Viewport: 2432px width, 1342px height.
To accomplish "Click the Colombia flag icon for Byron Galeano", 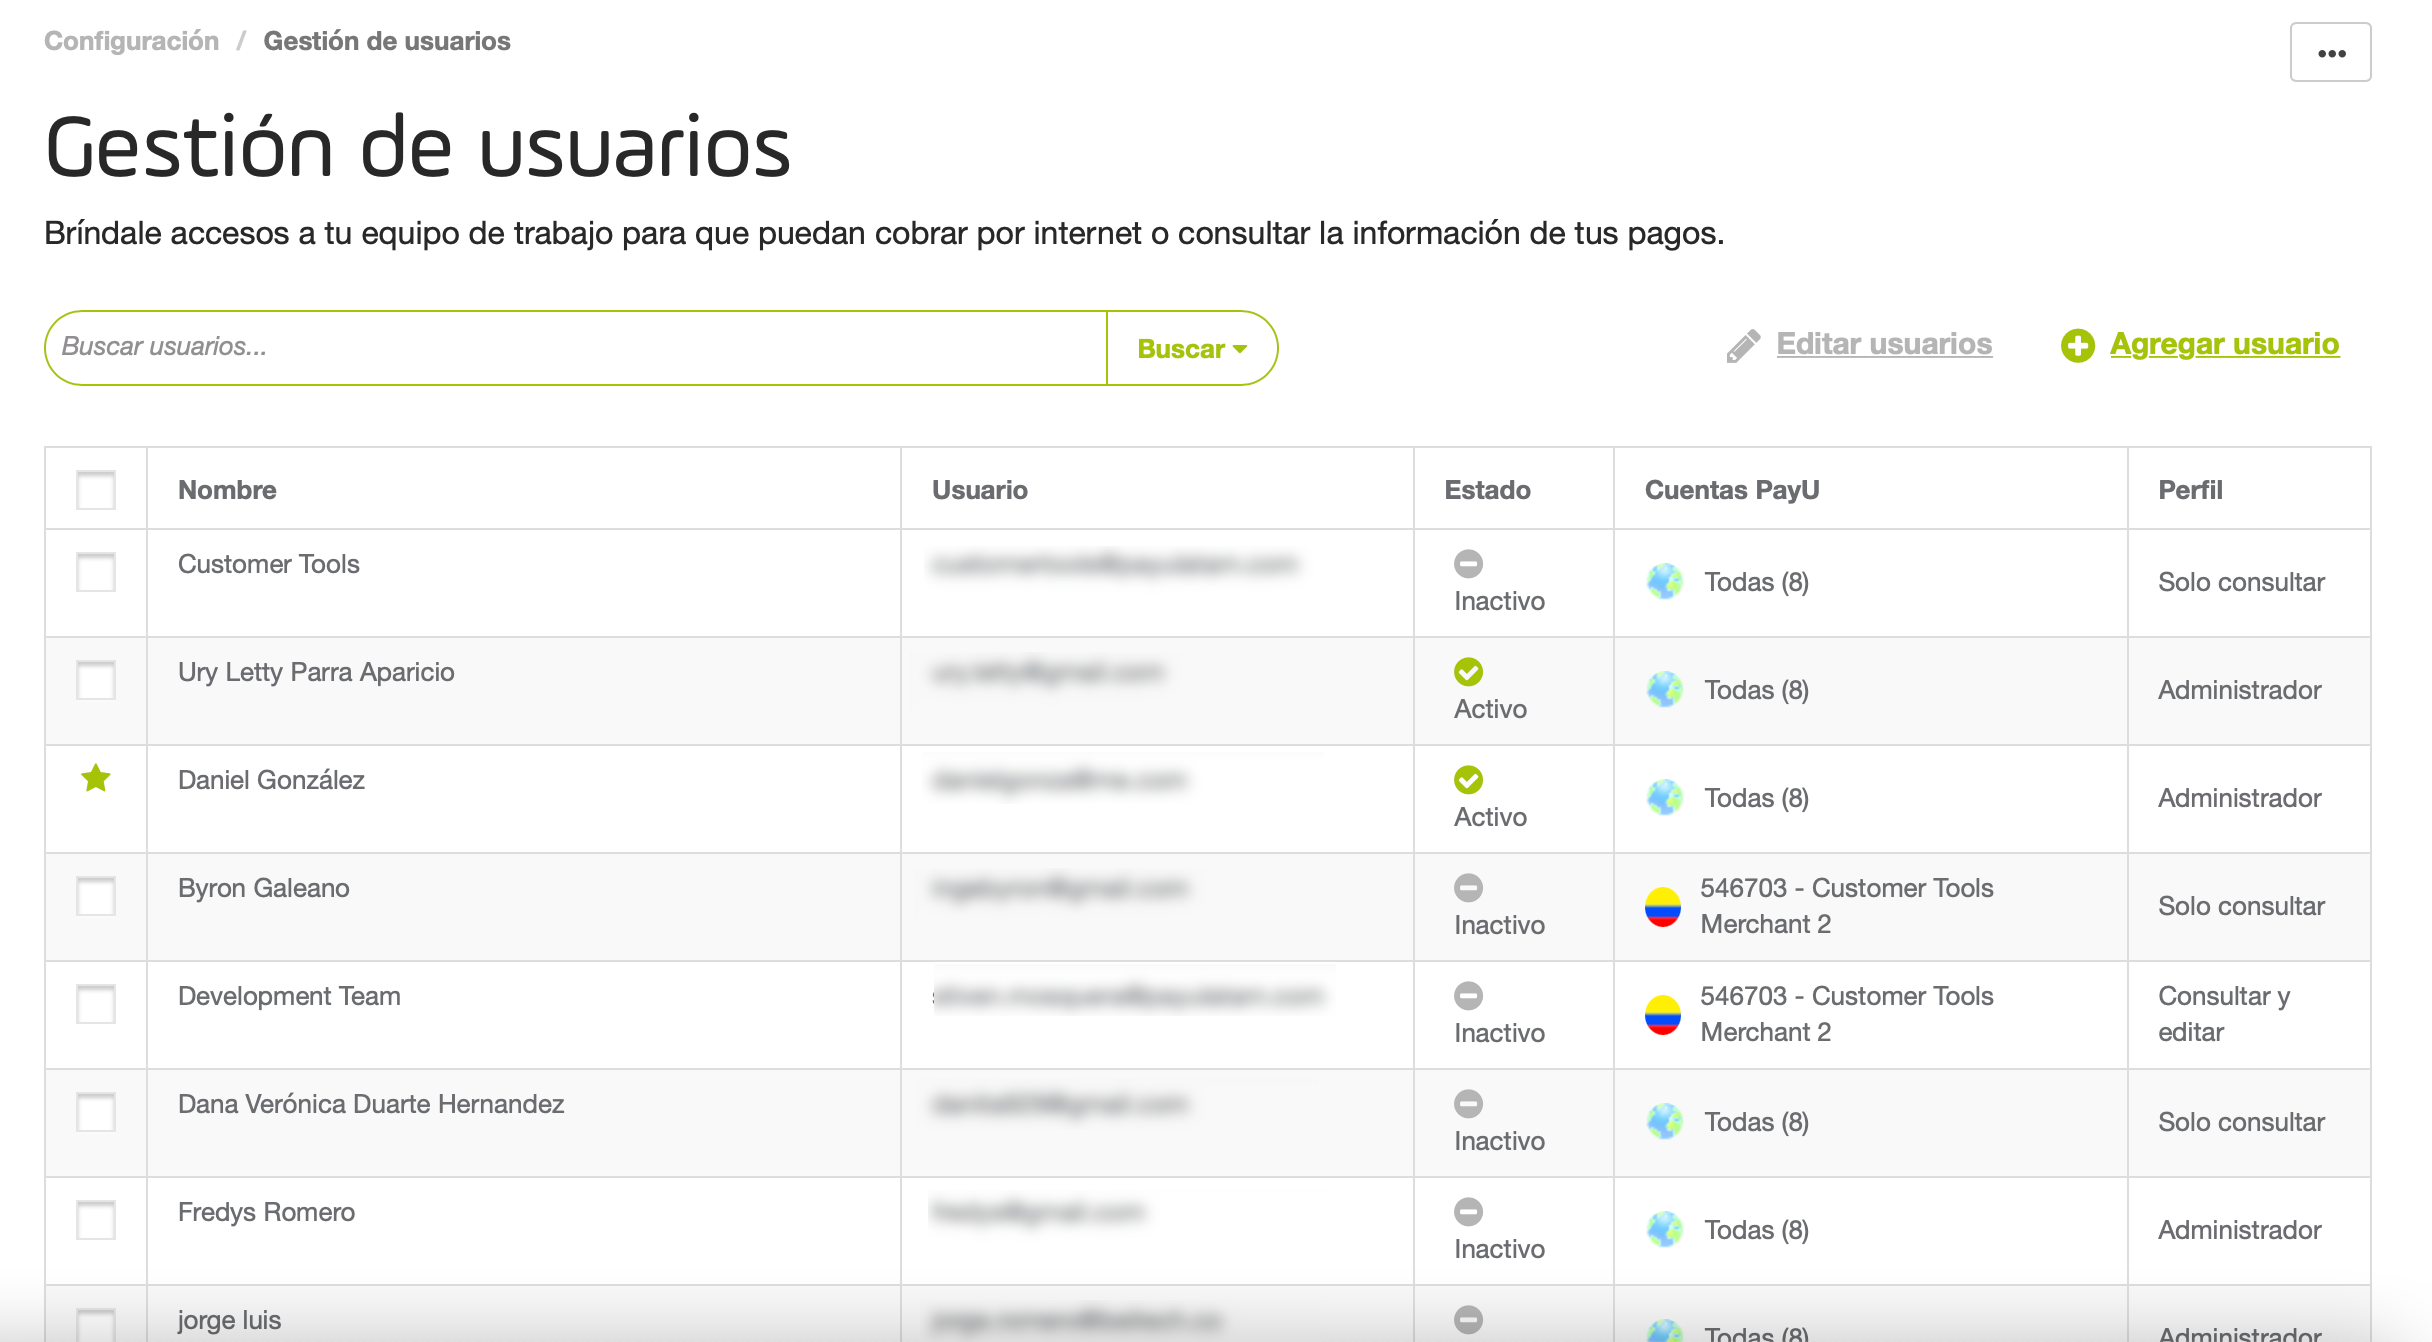I will click(x=1662, y=907).
